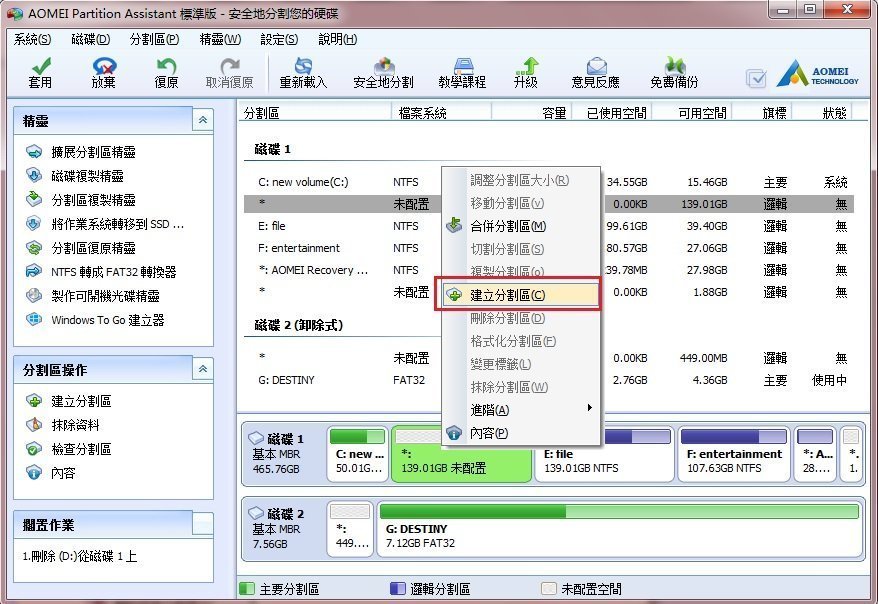
Task: Choose 建立分割區(C) in the context menu
Action: [x=520, y=295]
